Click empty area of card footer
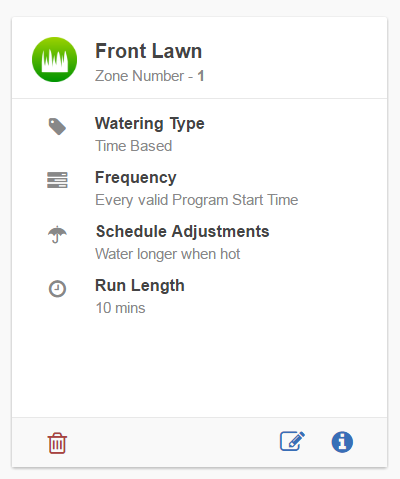The width and height of the screenshot is (400, 479). (x=173, y=442)
